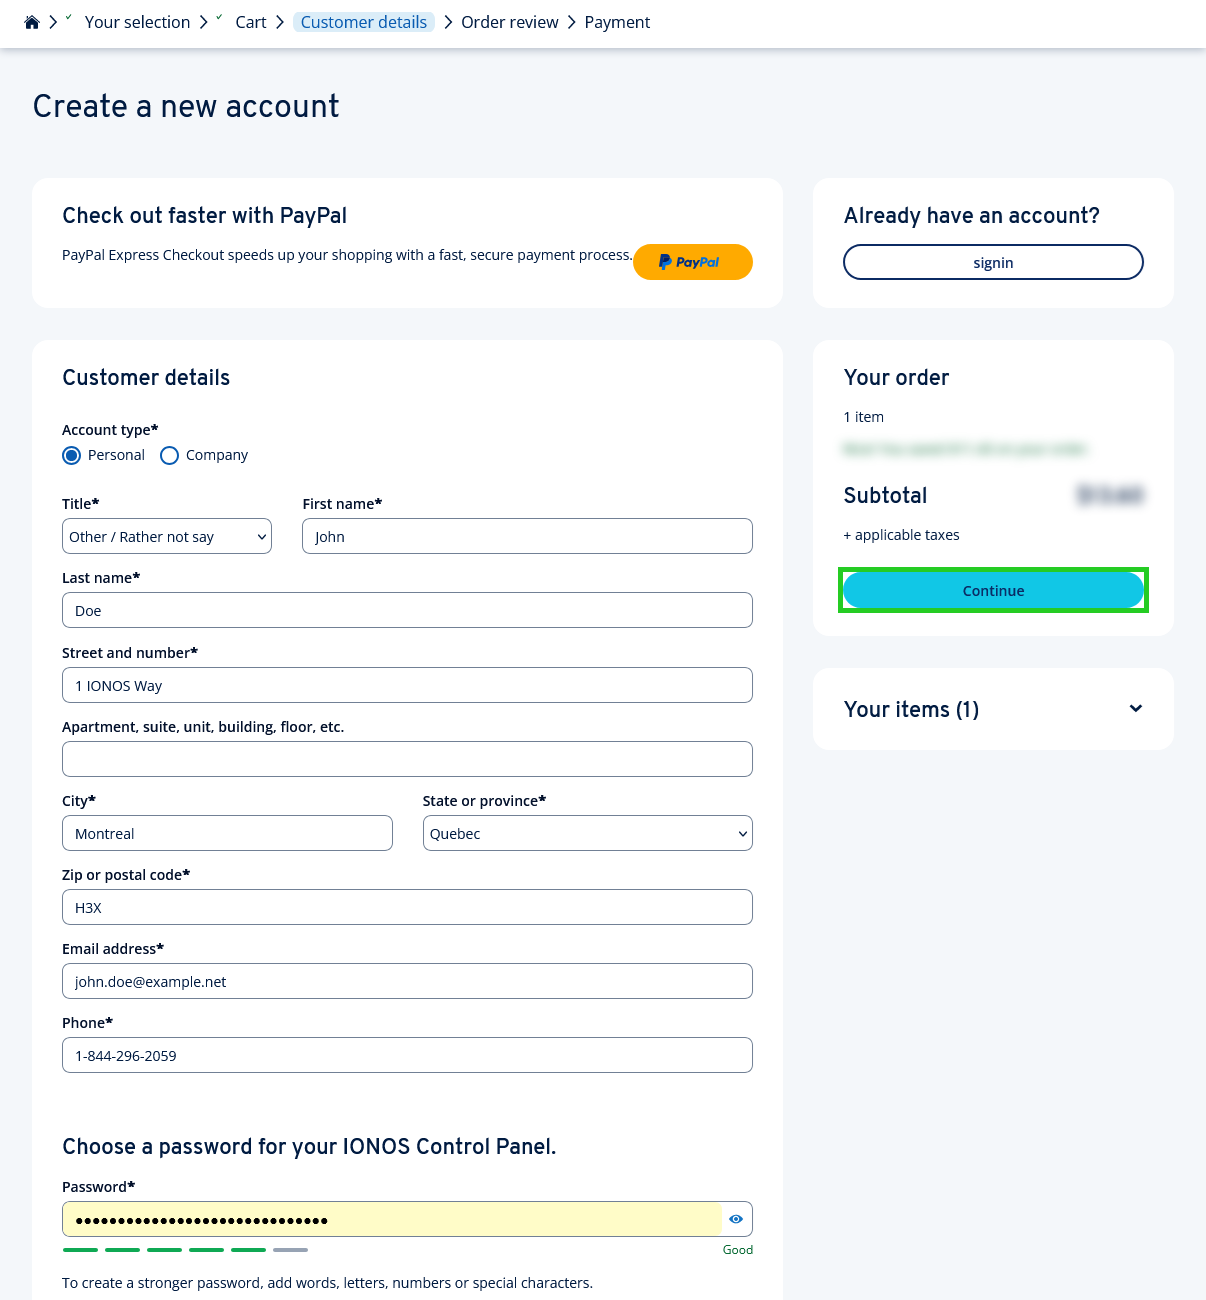Click the PayPal checkout button
The width and height of the screenshot is (1206, 1300).
pos(692,262)
